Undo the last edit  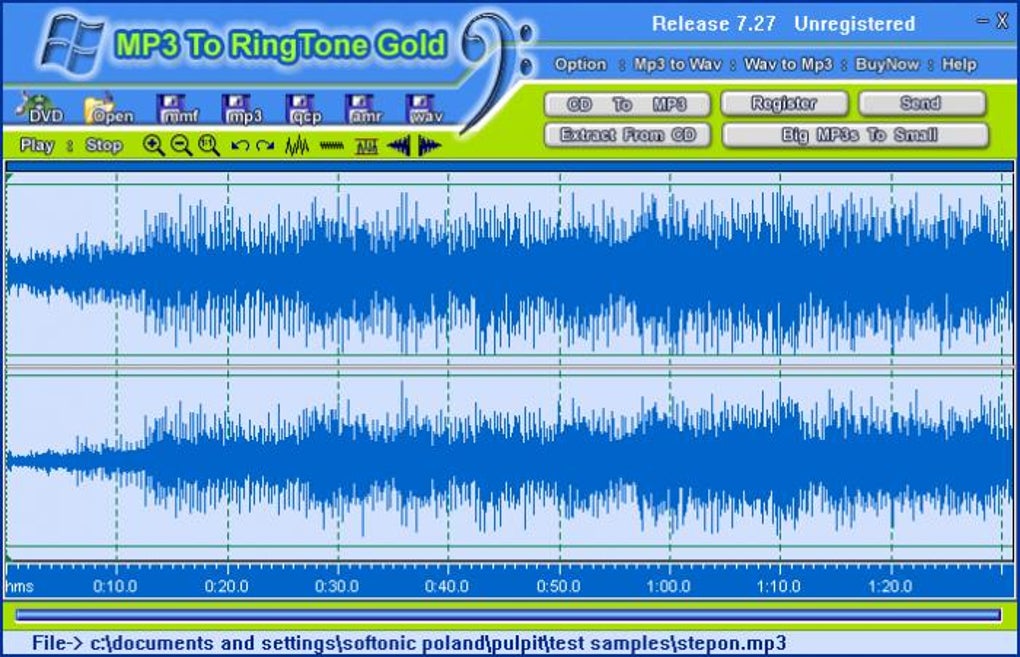click(240, 146)
